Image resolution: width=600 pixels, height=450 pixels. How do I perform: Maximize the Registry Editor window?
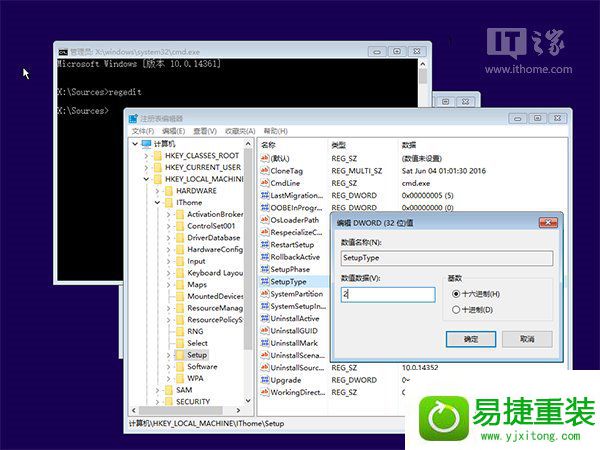(x=537, y=118)
